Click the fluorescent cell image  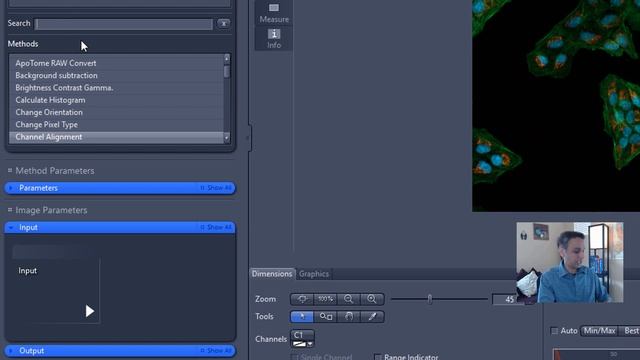point(556,106)
